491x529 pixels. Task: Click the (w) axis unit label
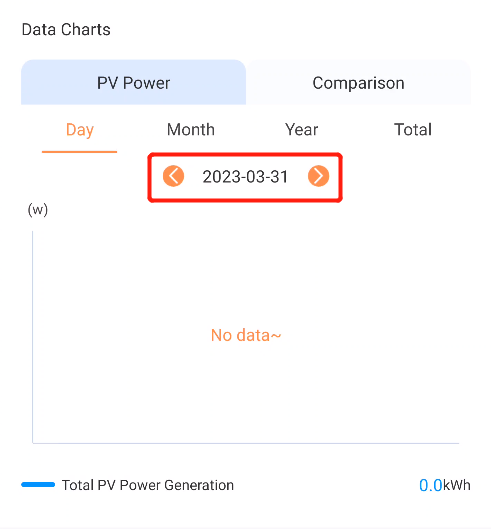[38, 210]
